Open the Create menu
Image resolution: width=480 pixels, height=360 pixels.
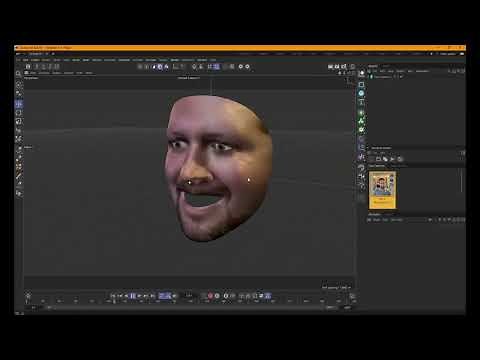tap(35, 60)
